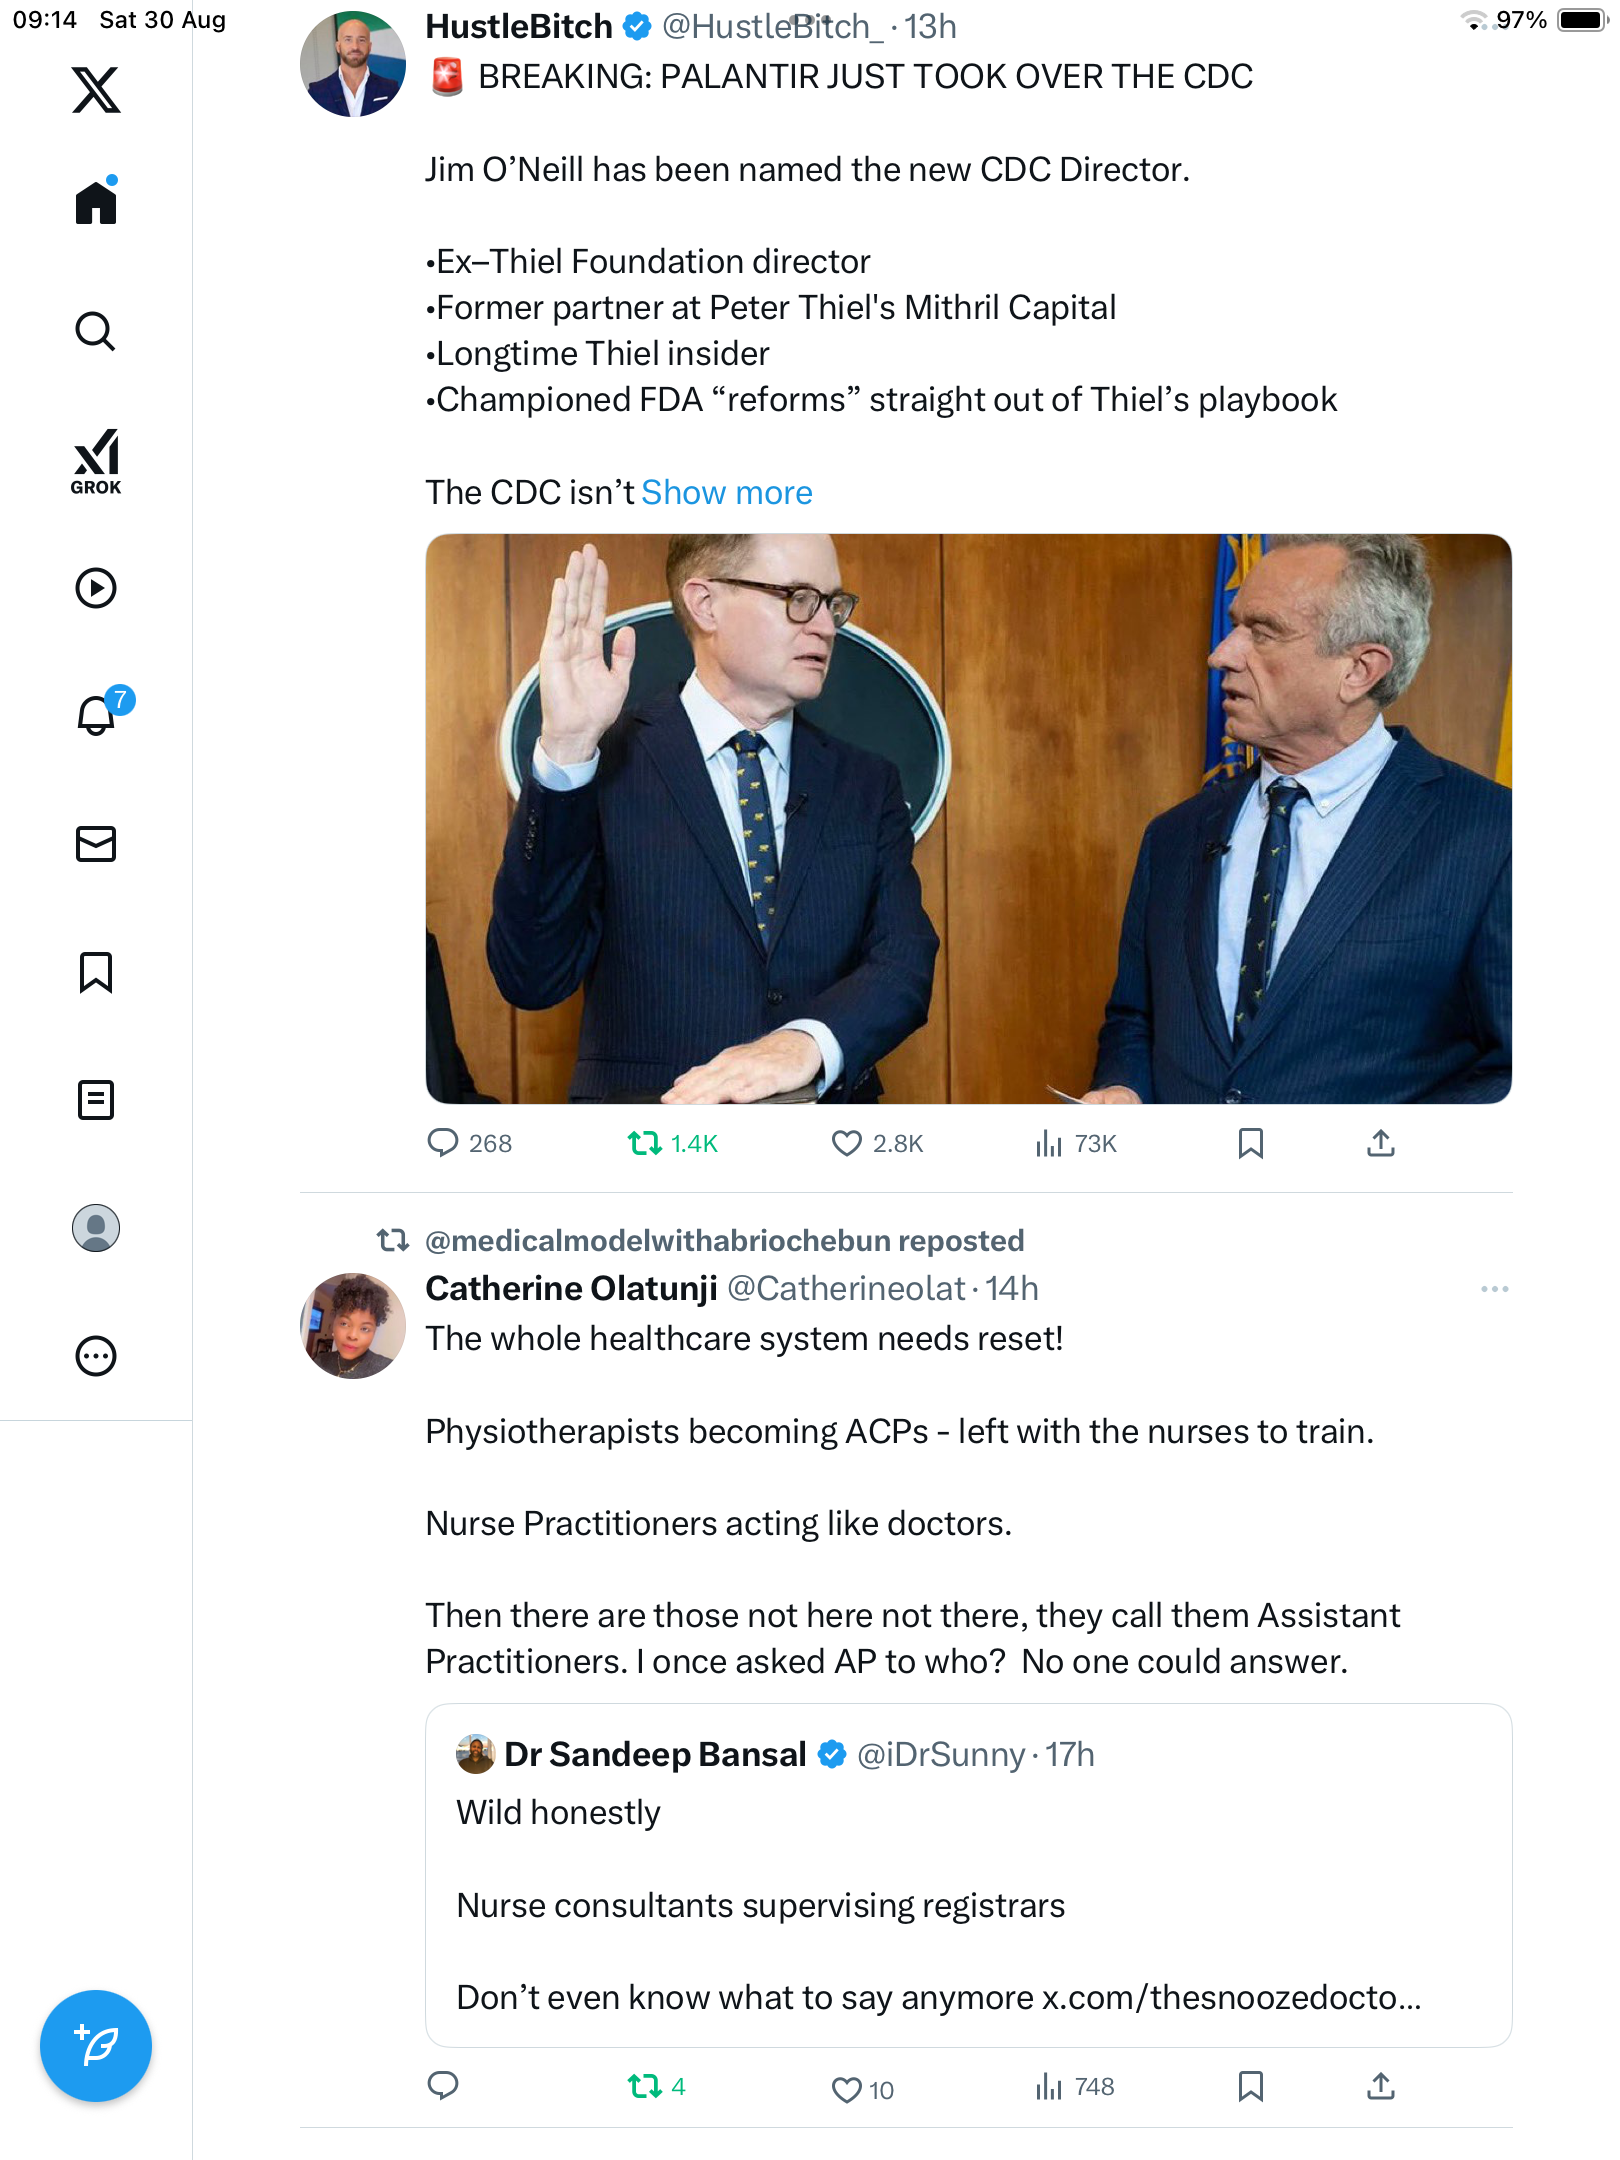This screenshot has height=2160, width=1620.
Task: Open quoted Dr Sandeep Bansal post
Action: (x=968, y=1875)
